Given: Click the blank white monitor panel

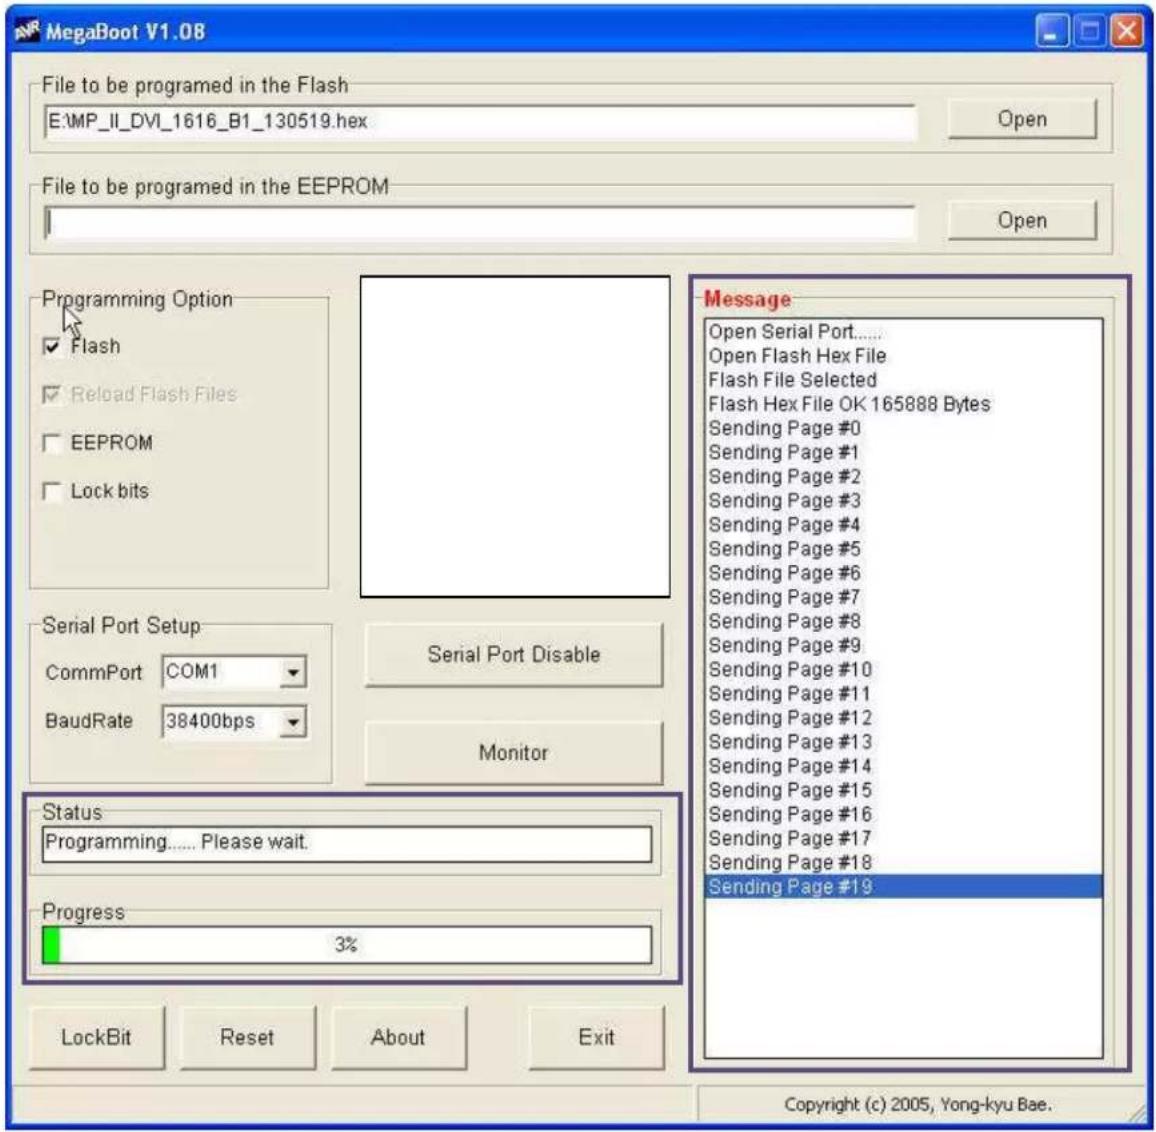Looking at the screenshot, I should [x=515, y=437].
